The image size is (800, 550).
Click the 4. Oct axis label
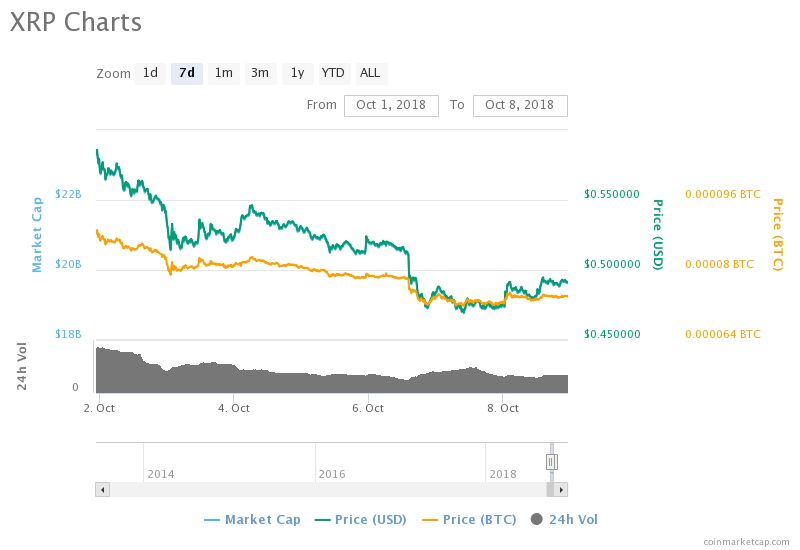pyautogui.click(x=234, y=408)
